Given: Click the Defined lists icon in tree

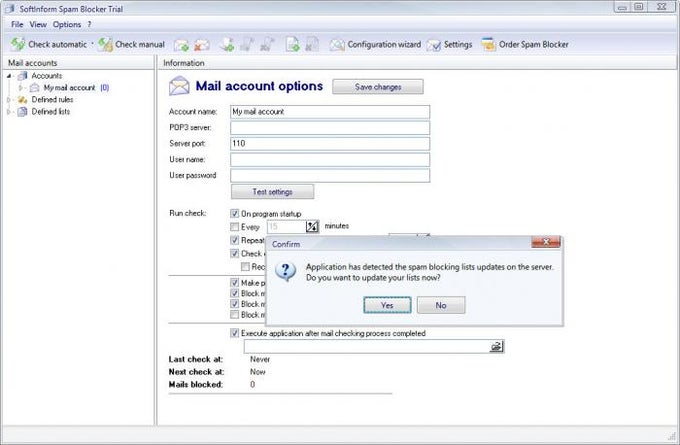Looking at the screenshot, I should coord(23,111).
